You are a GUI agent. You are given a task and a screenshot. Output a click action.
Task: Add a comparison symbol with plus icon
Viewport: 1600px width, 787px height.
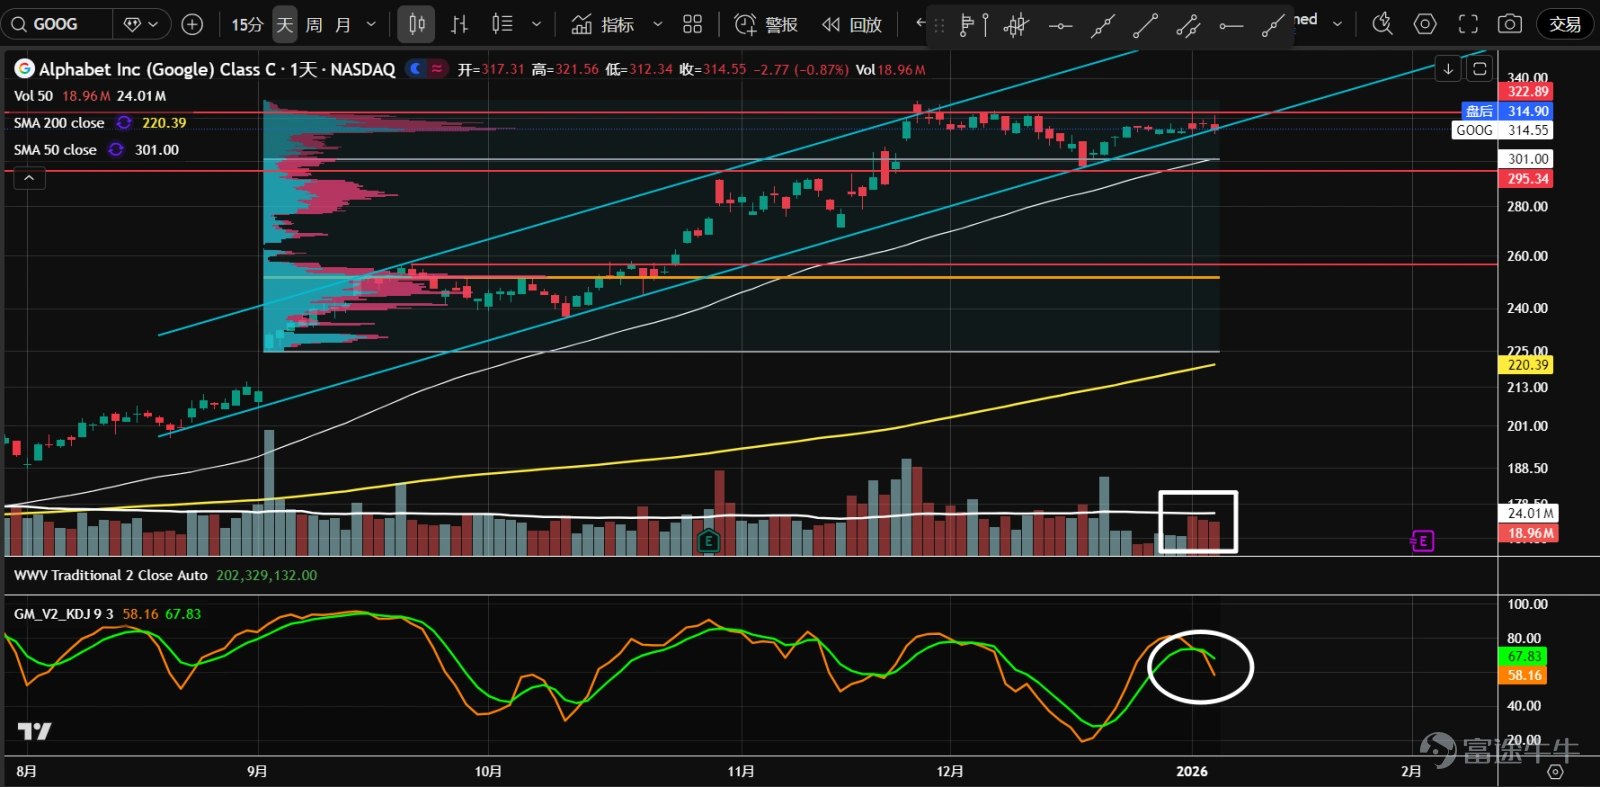(x=192, y=24)
